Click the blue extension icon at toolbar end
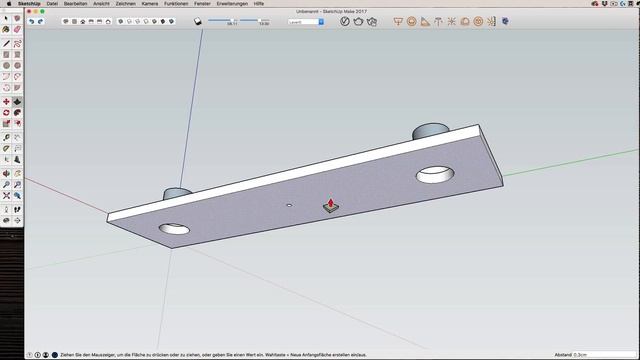Viewport: 640px width, 360px height. [505, 21]
